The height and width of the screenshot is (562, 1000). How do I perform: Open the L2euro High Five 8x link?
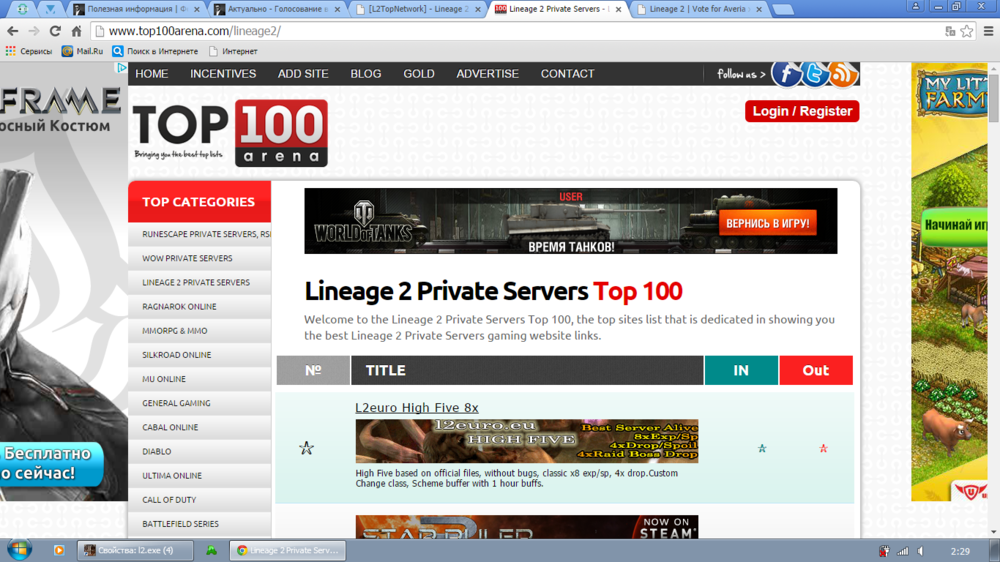[x=416, y=408]
